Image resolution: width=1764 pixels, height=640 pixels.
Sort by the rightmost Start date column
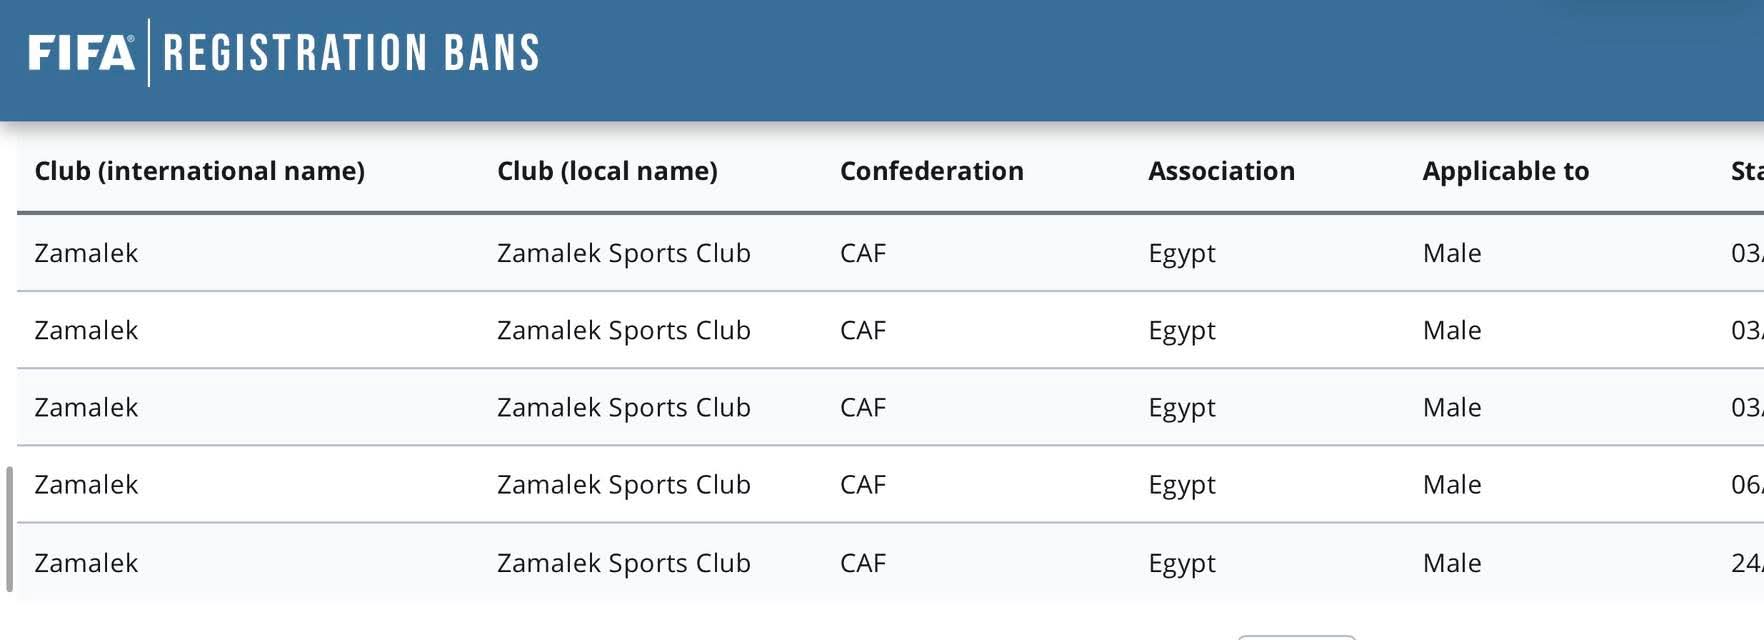[1748, 171]
